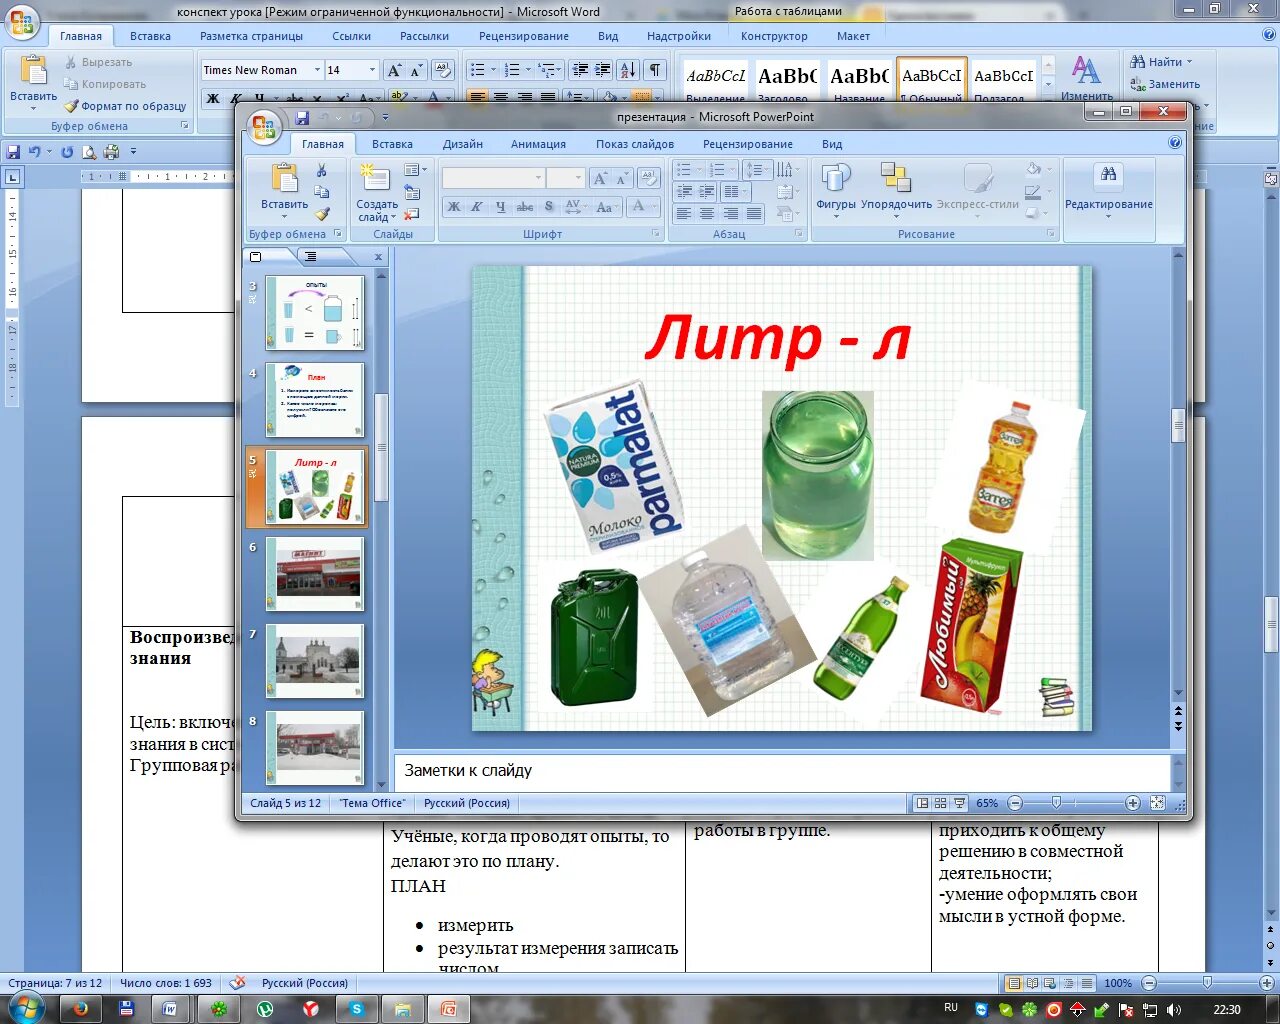
Task: Click fit slide to window icon
Action: coord(1158,803)
